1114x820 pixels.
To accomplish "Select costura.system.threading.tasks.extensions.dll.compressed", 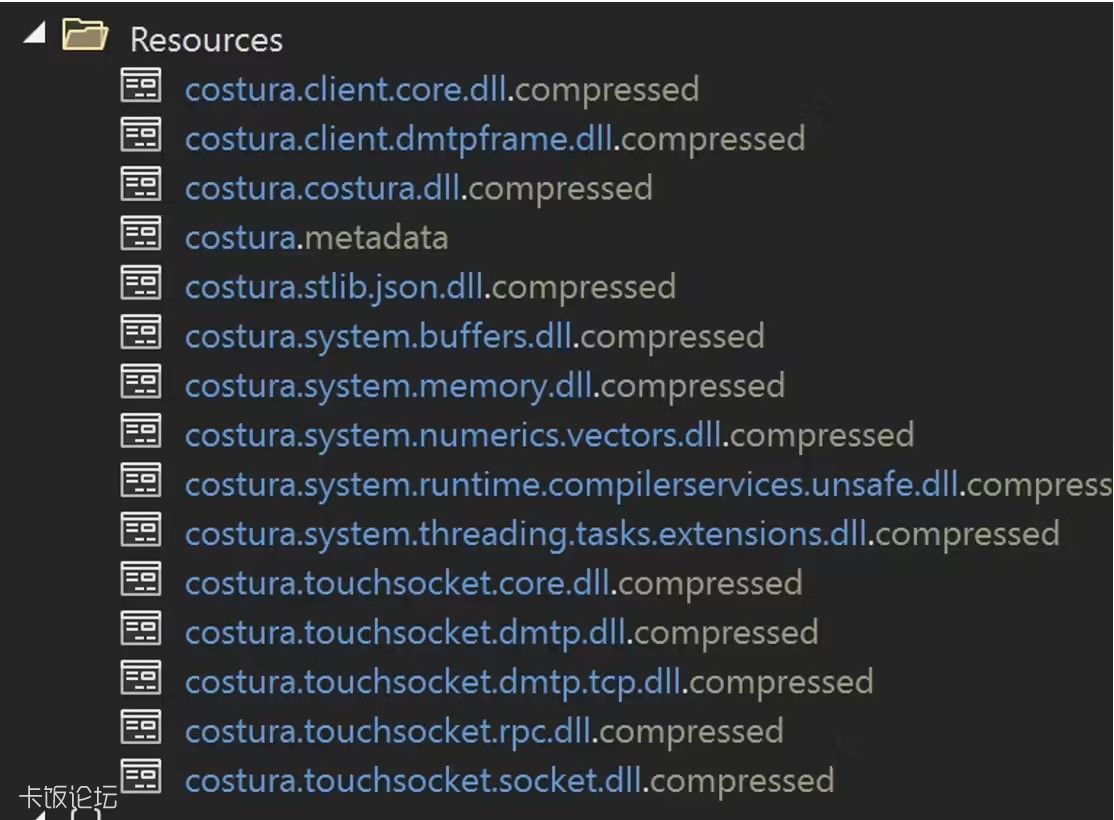I will coord(622,534).
